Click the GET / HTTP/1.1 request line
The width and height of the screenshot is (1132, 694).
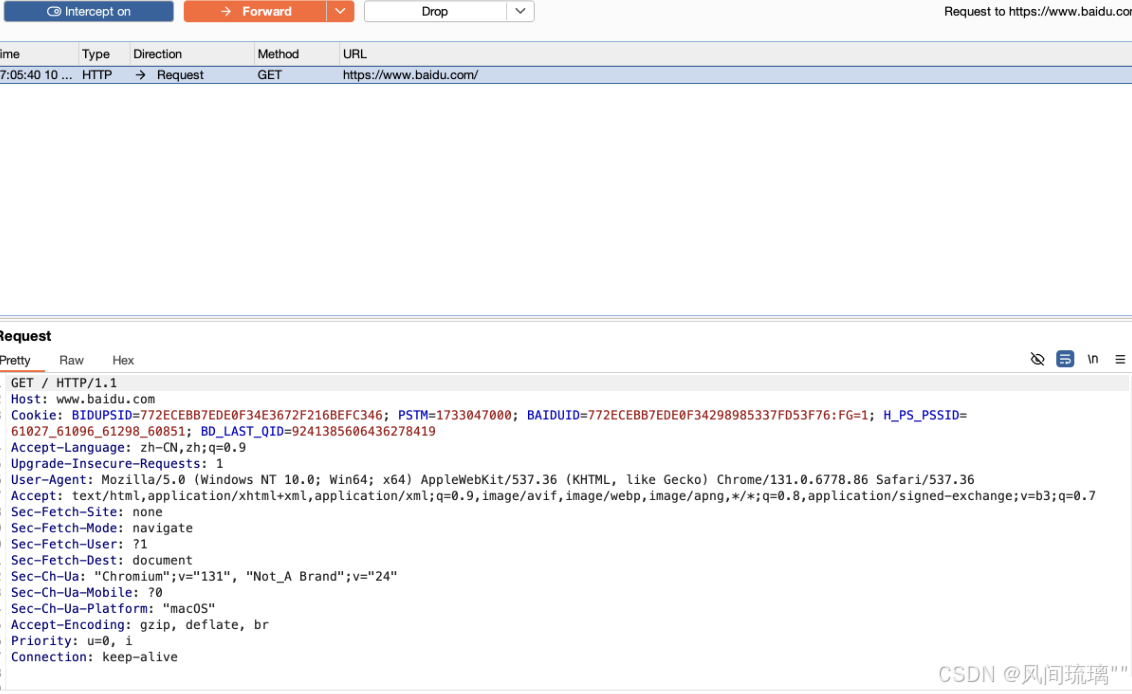coord(64,383)
